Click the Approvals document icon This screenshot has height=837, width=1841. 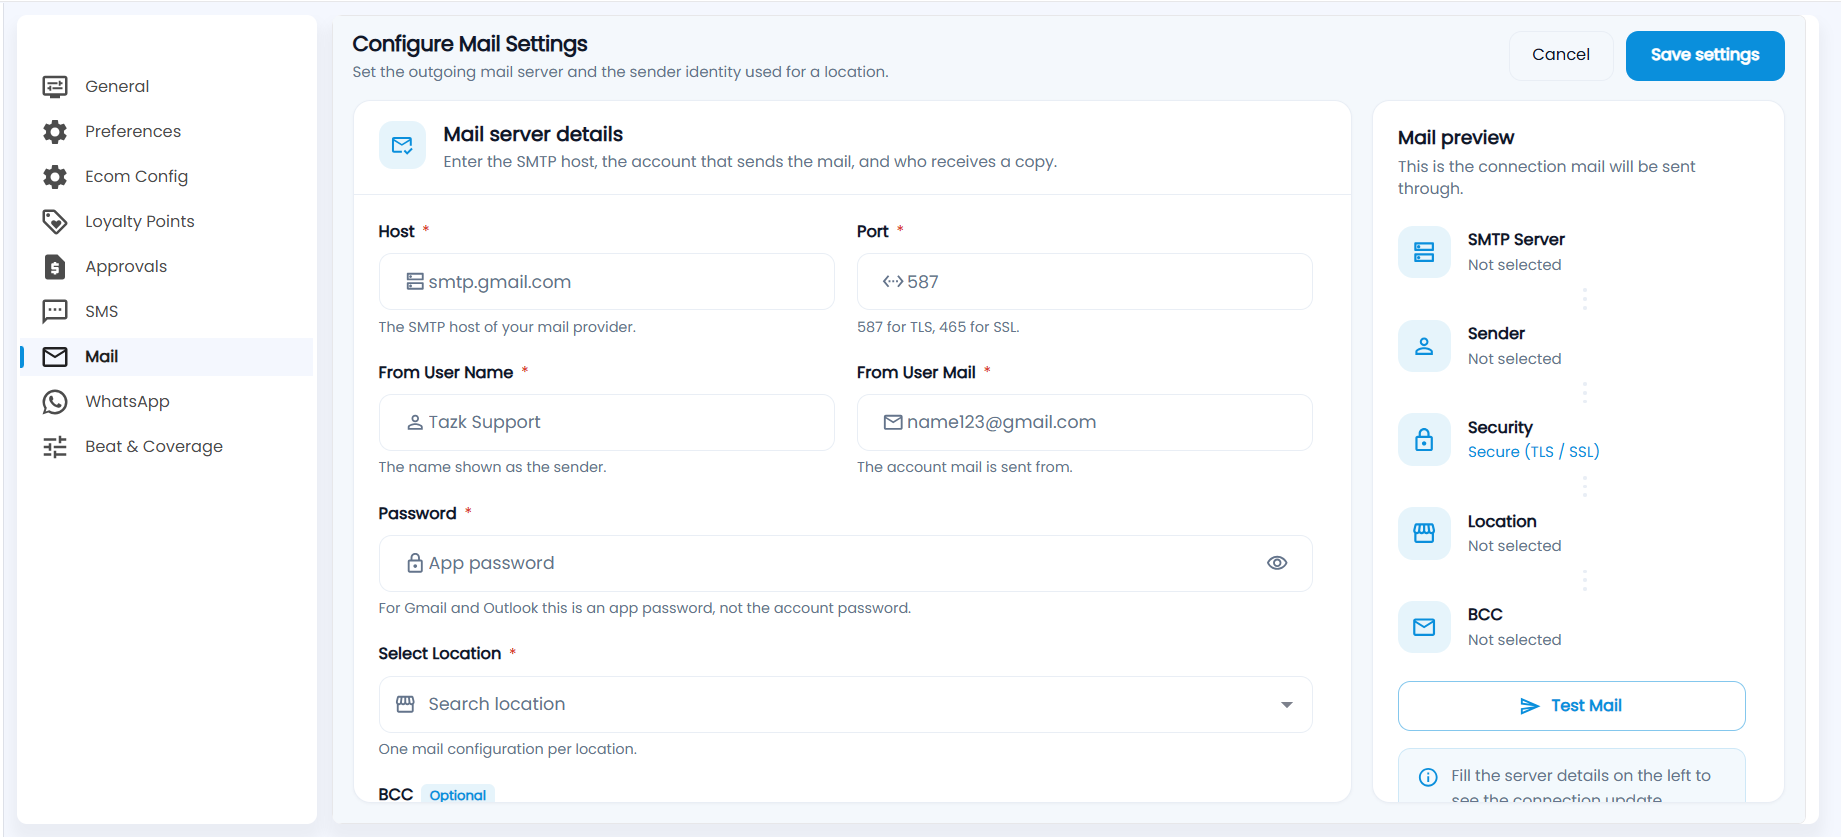pyautogui.click(x=55, y=267)
